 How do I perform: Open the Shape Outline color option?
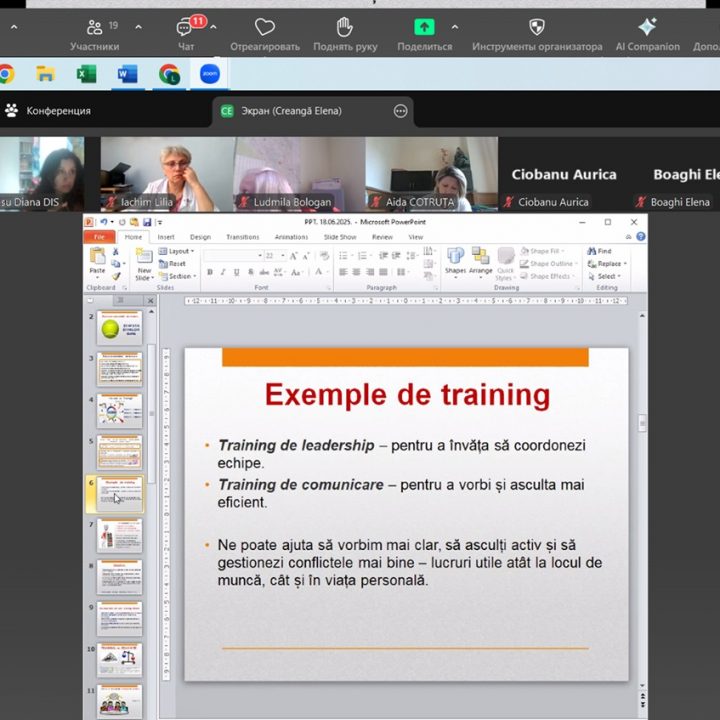pos(548,264)
